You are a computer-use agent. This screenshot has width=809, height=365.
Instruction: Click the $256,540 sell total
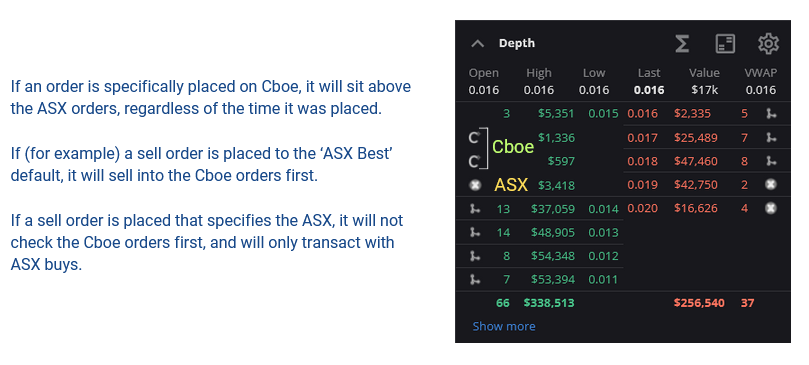click(699, 303)
